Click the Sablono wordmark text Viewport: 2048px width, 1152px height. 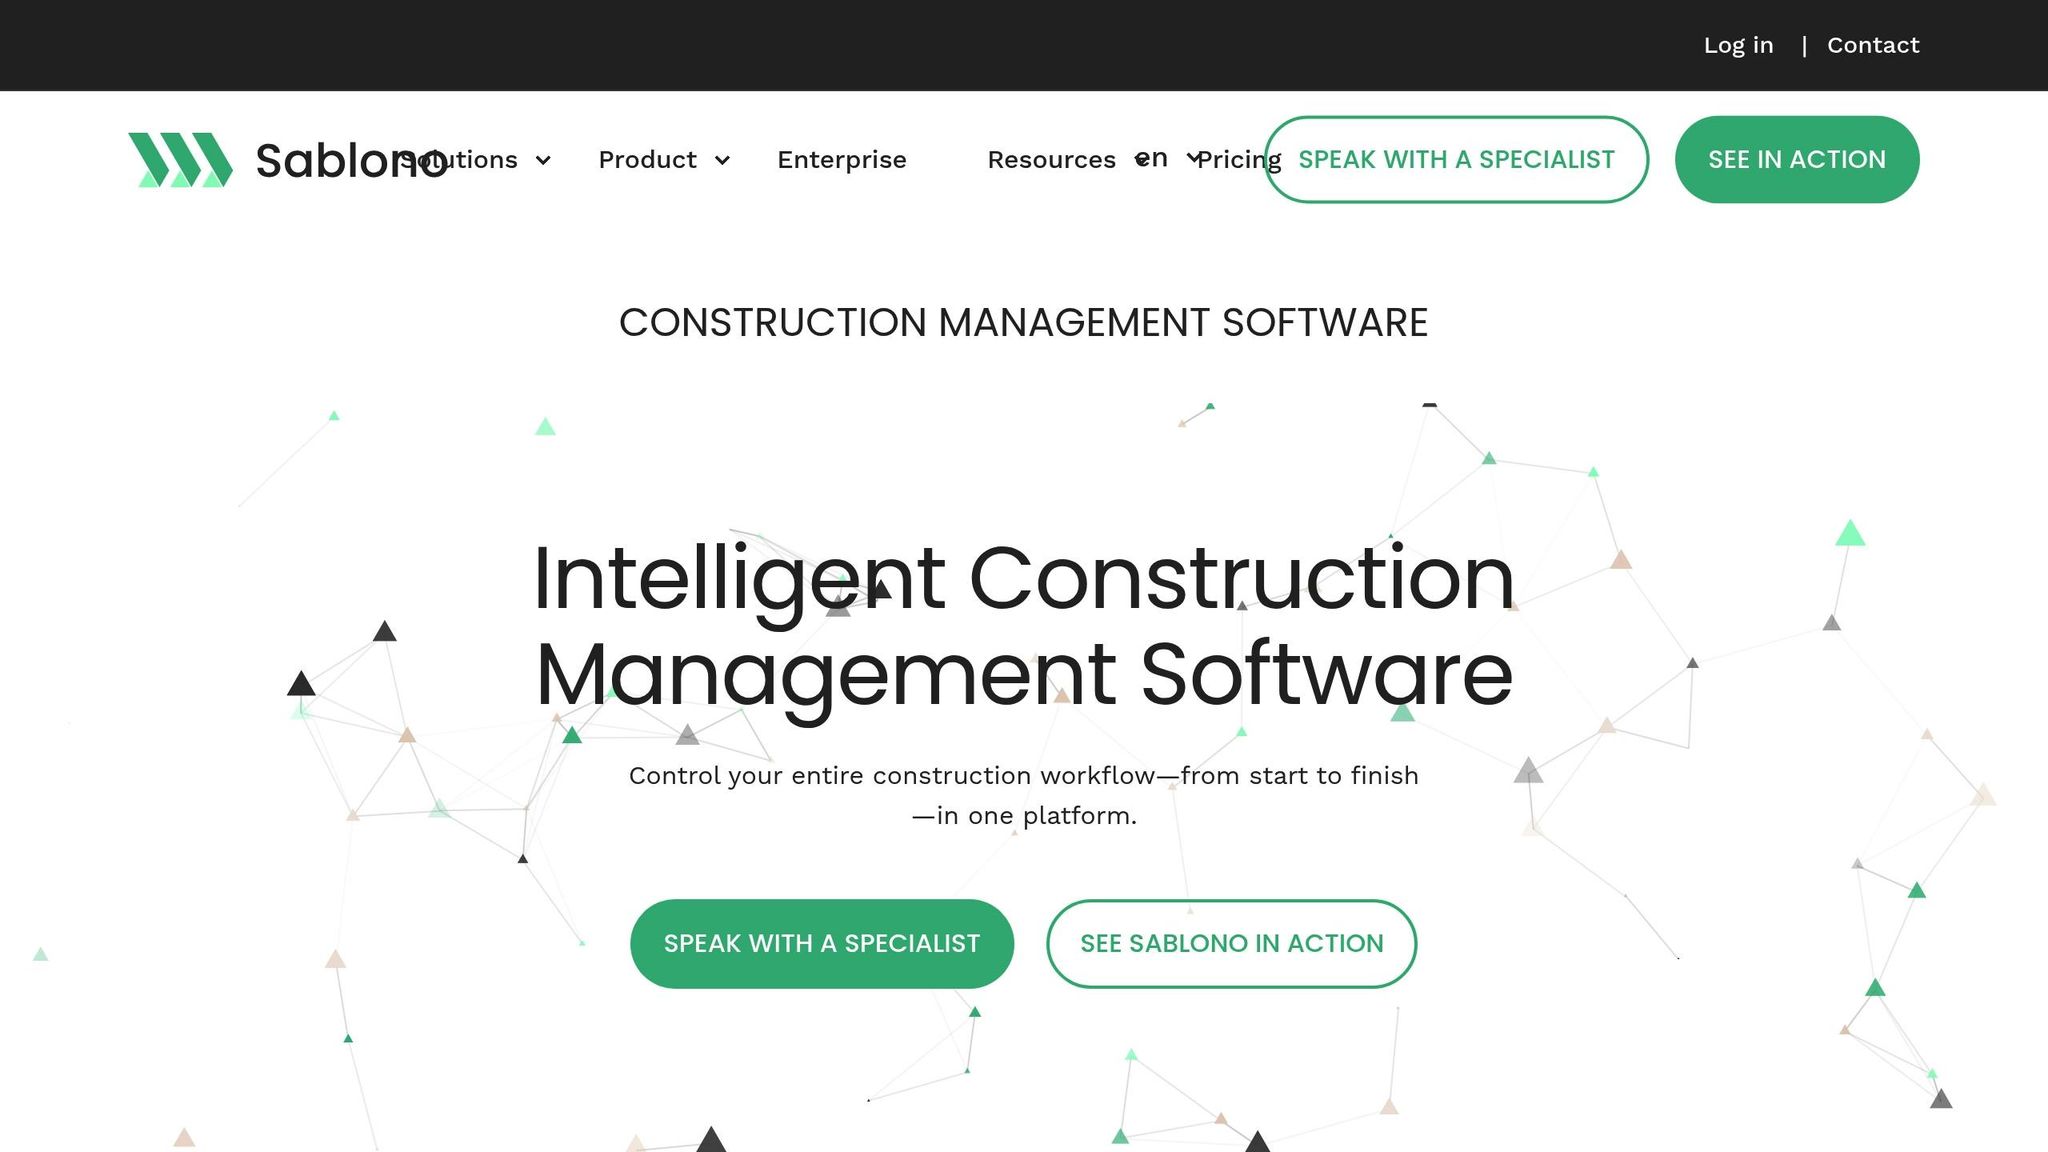[351, 160]
